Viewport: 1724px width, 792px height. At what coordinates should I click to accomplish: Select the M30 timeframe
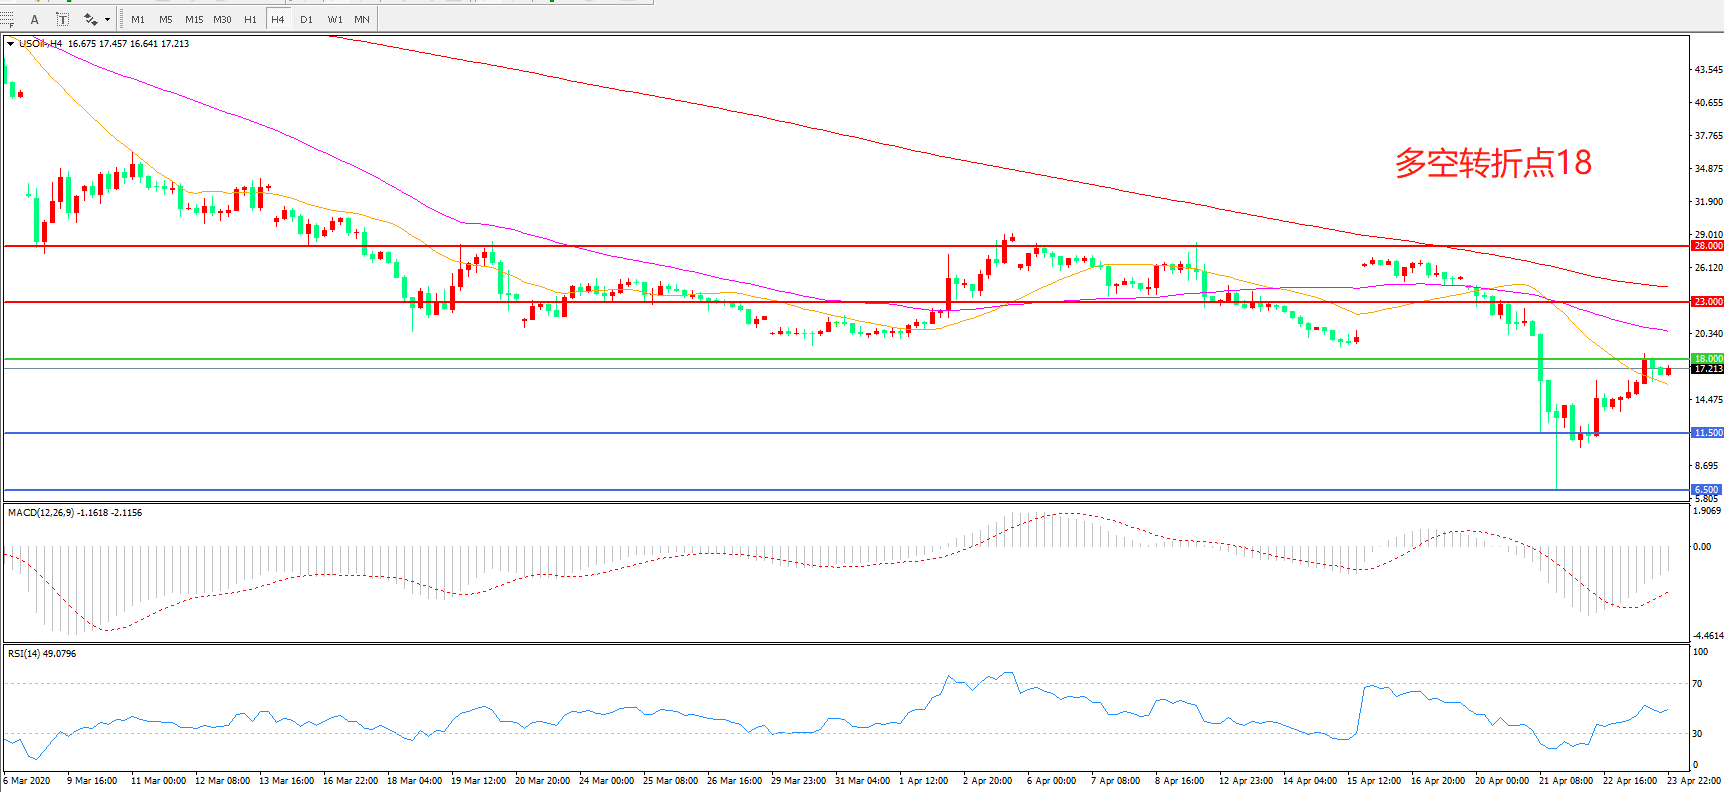point(222,19)
